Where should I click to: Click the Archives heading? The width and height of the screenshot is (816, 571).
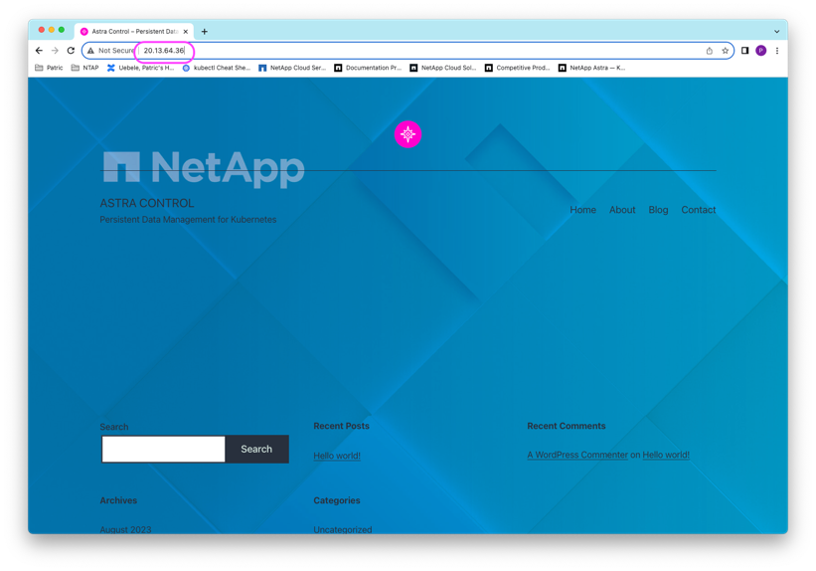tap(118, 500)
